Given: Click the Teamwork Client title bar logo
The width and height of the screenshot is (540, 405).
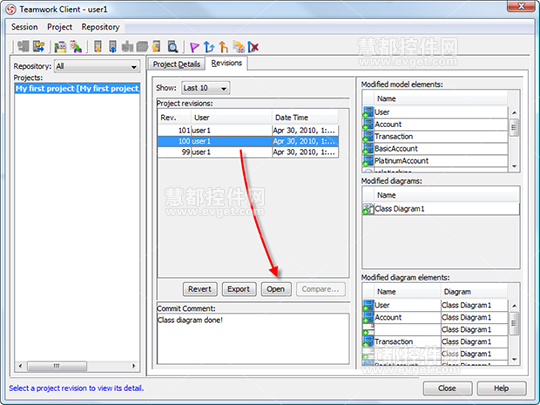Looking at the screenshot, I should 11,9.
